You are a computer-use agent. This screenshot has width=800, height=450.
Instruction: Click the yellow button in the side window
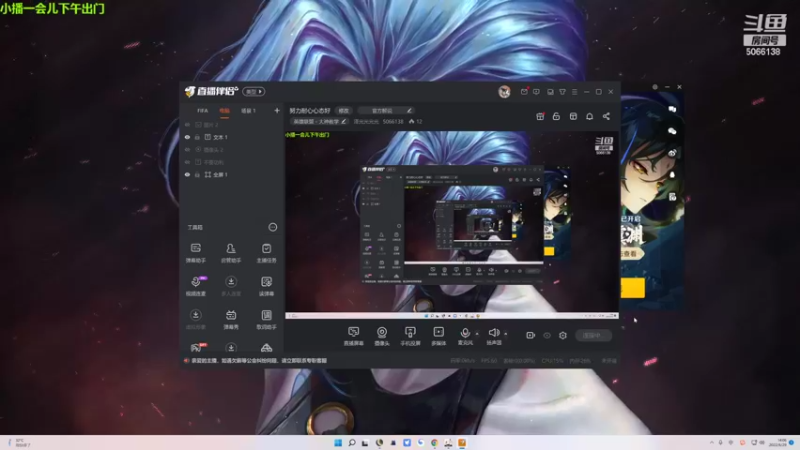click(x=633, y=288)
